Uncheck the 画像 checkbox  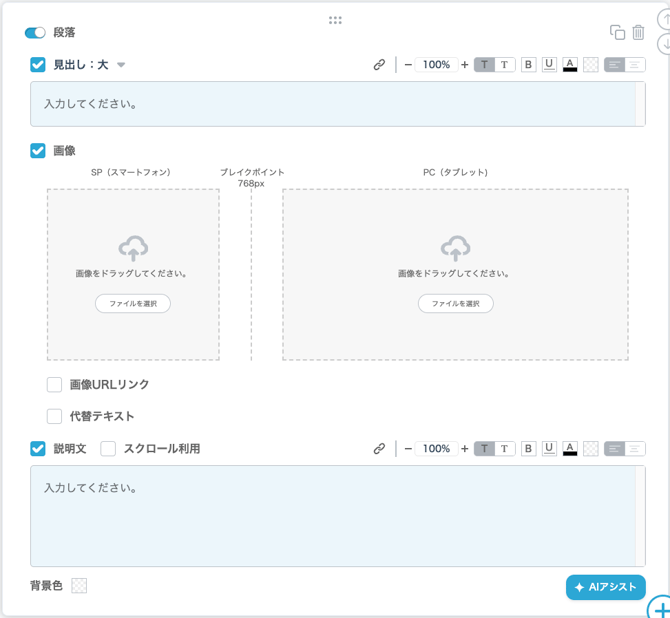[38, 150]
